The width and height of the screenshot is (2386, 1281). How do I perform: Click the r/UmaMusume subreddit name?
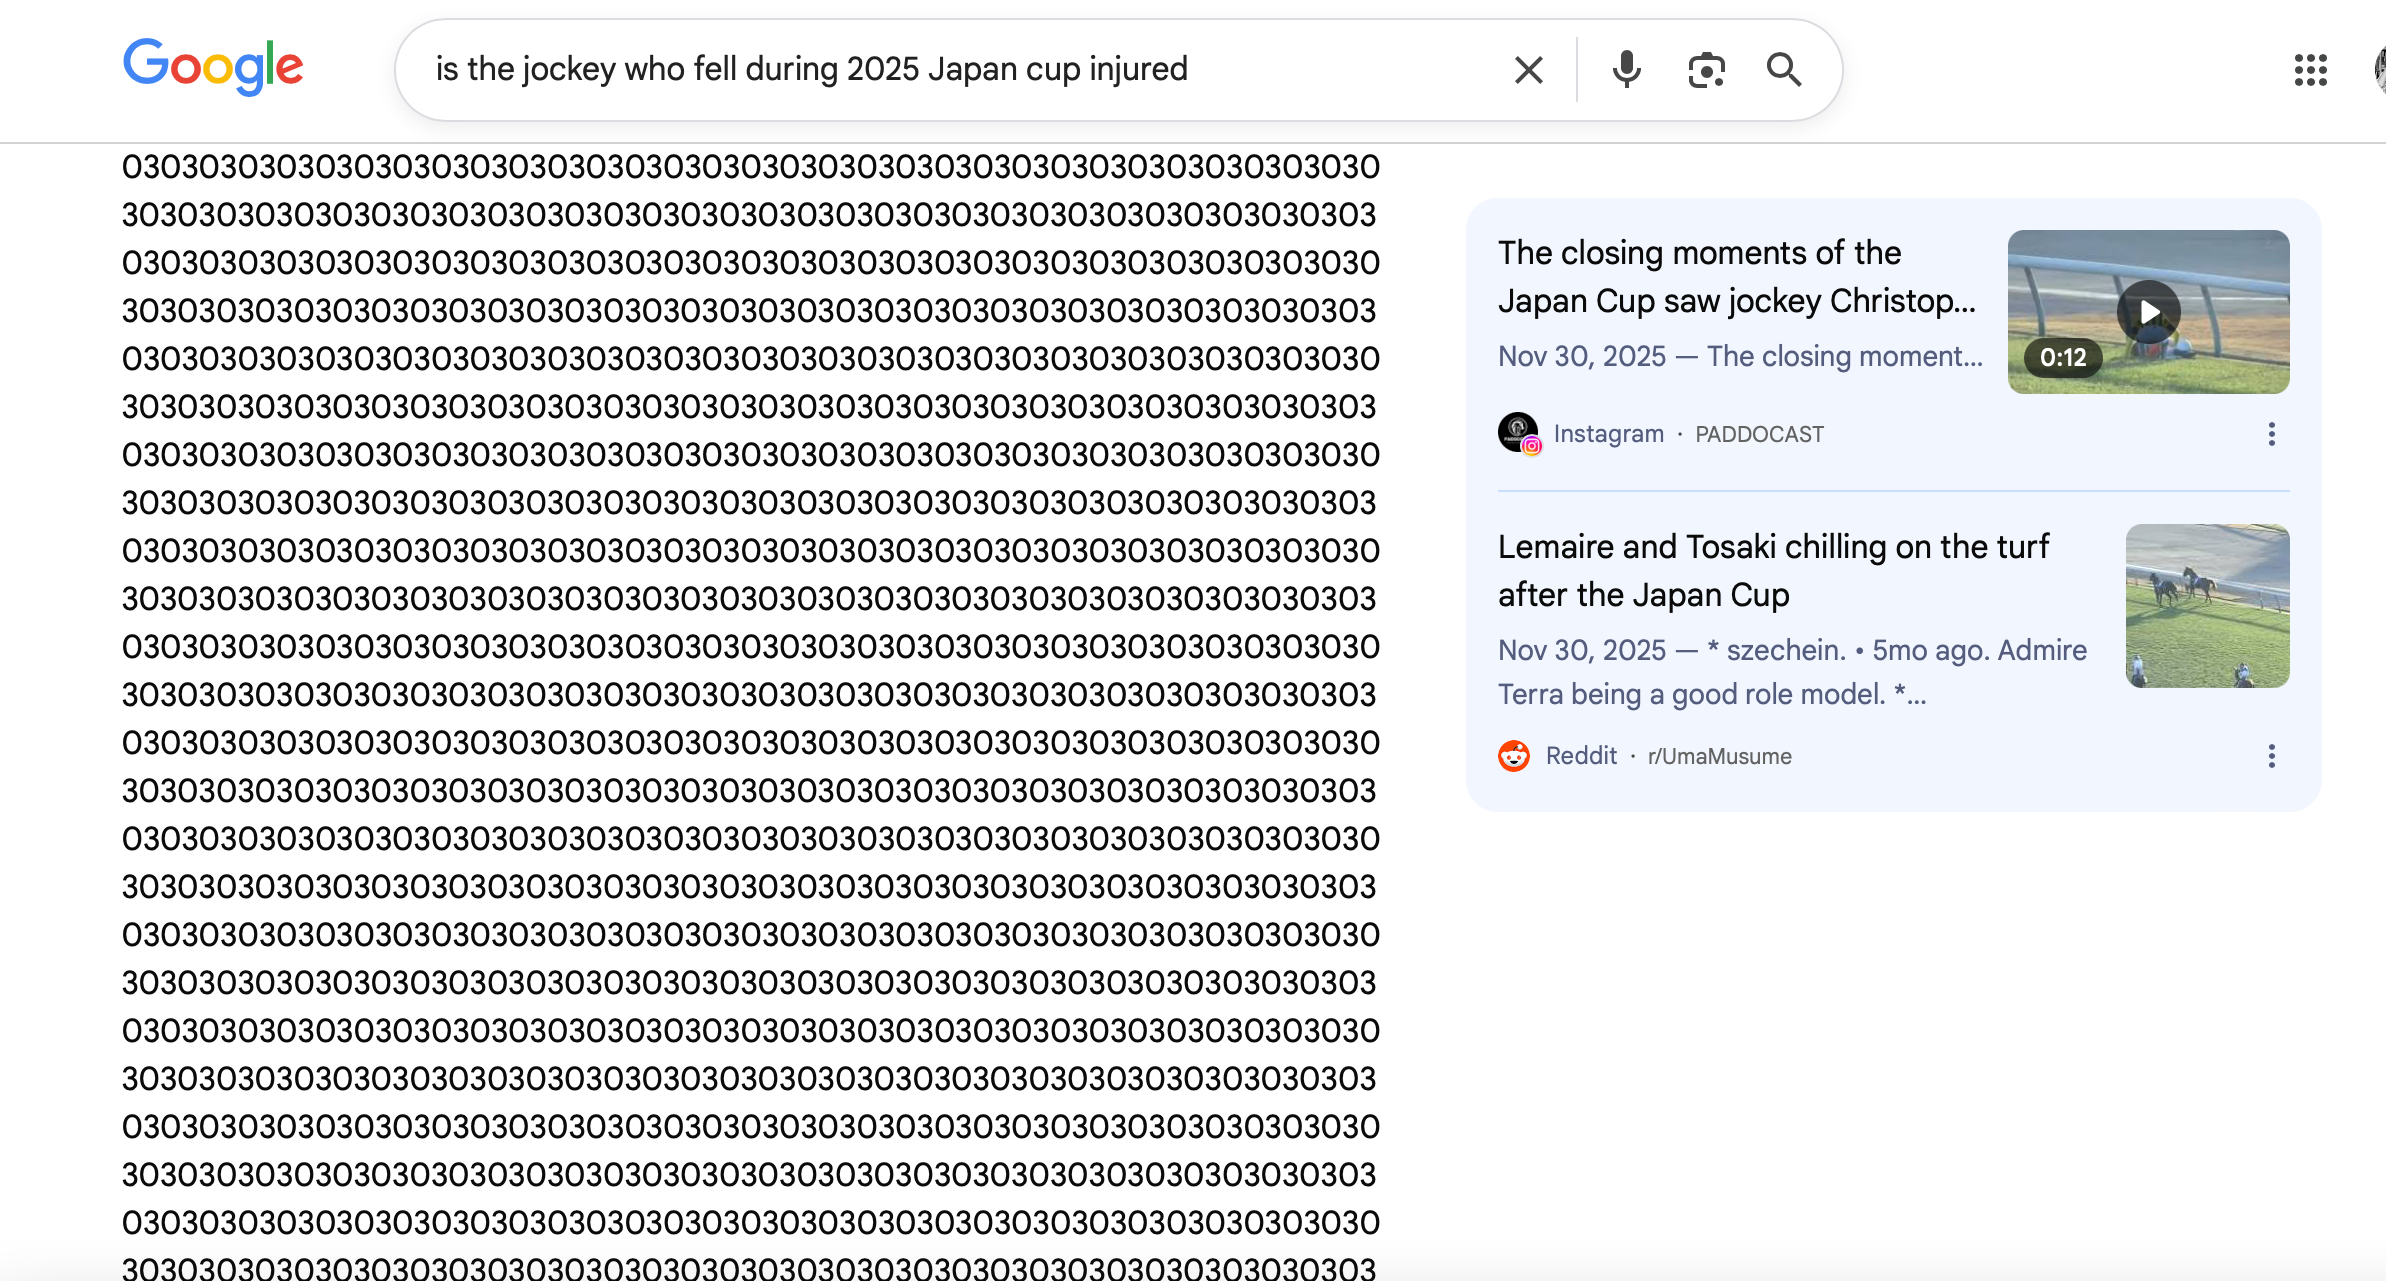pos(1719,756)
